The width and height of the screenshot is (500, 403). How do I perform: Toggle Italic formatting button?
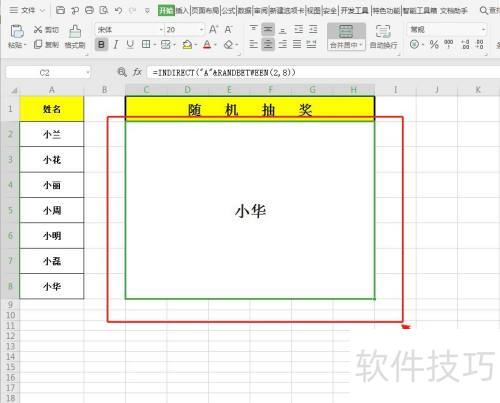116,44
